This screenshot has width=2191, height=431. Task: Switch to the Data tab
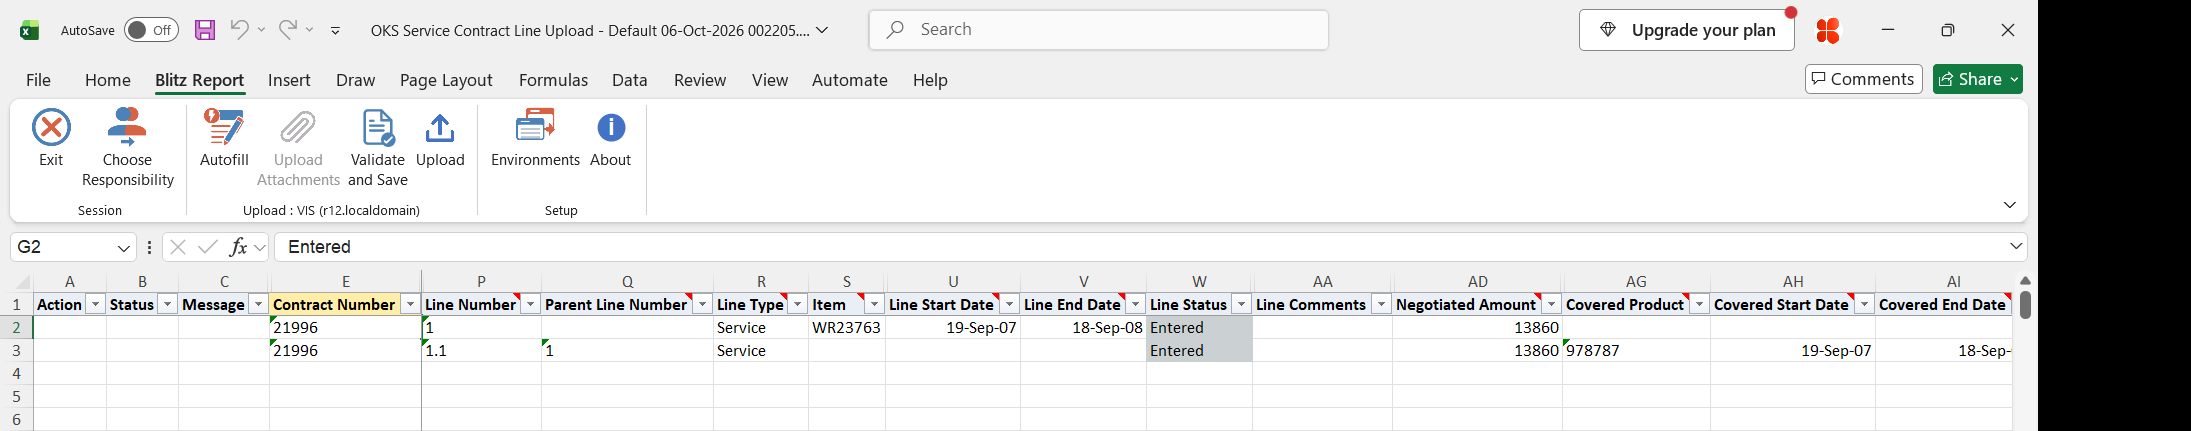coord(629,80)
